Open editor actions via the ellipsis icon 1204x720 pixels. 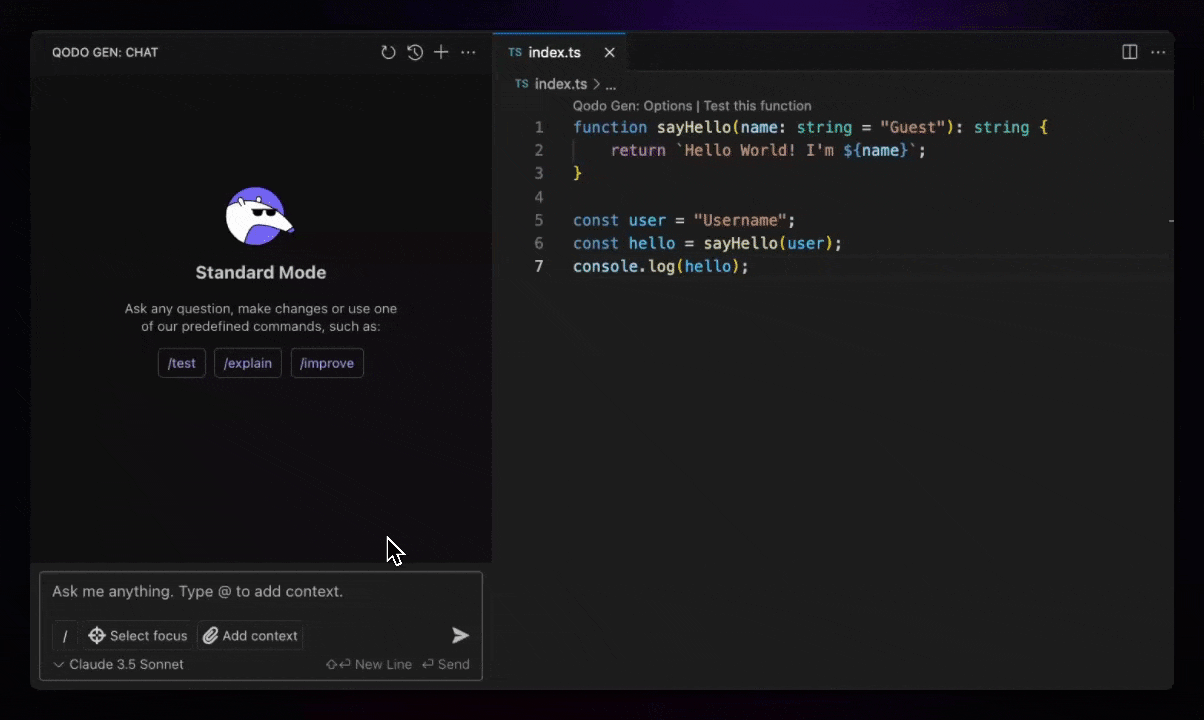click(x=1158, y=52)
